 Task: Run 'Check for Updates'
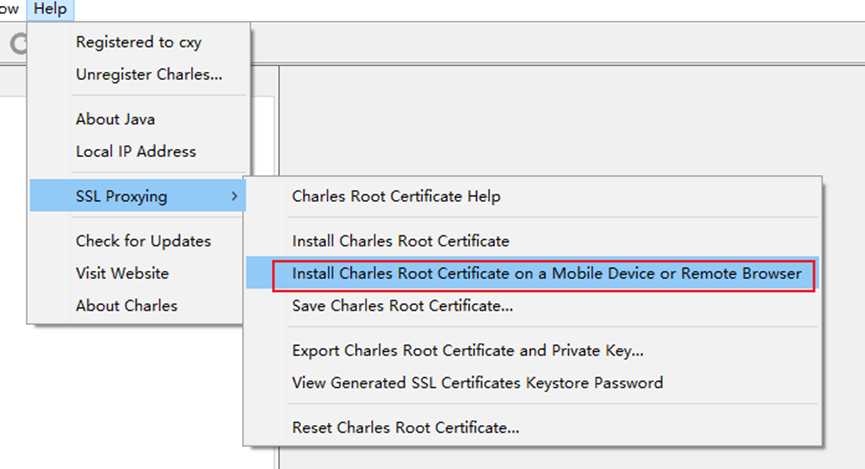click(143, 241)
